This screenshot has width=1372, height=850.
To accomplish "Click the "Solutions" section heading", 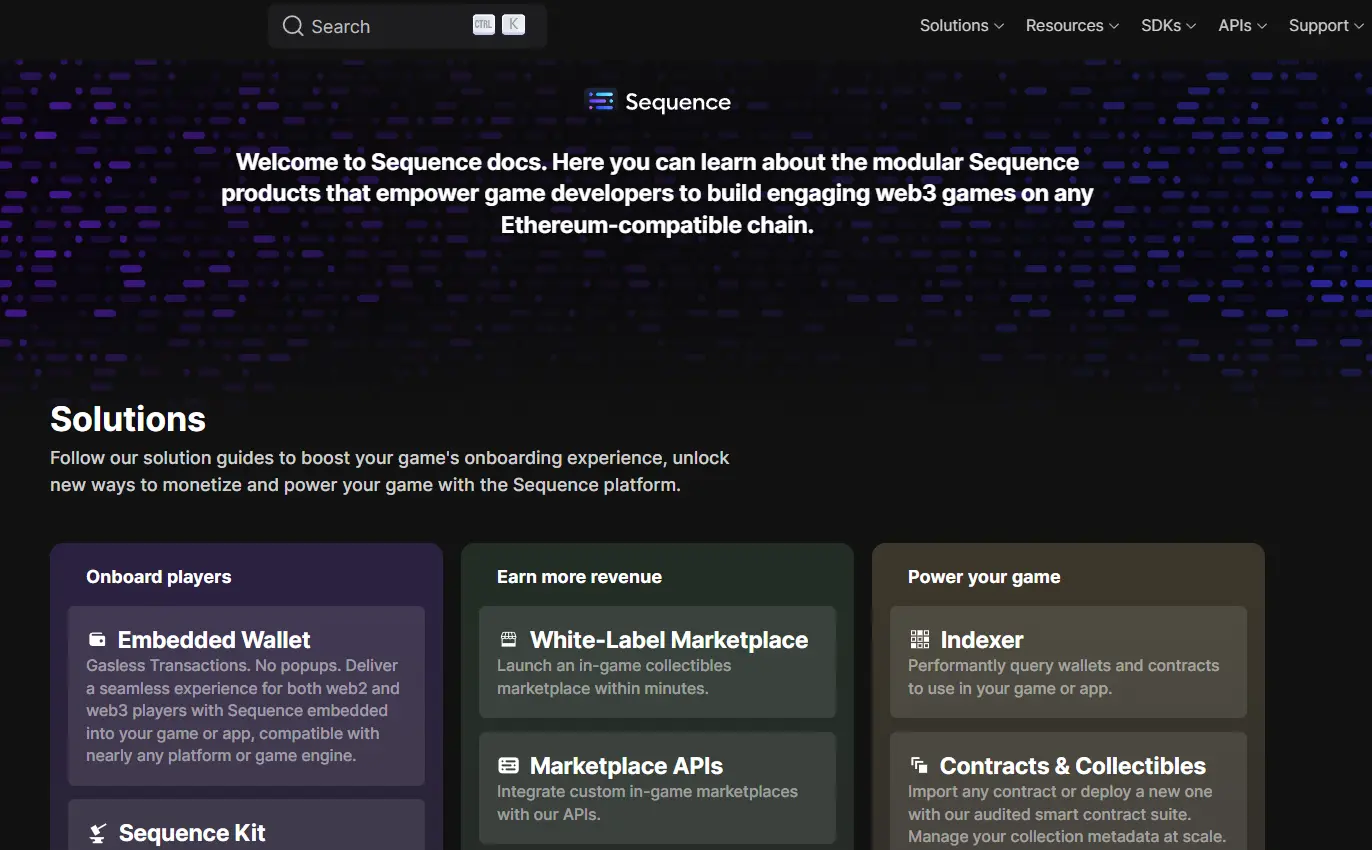I will 128,419.
